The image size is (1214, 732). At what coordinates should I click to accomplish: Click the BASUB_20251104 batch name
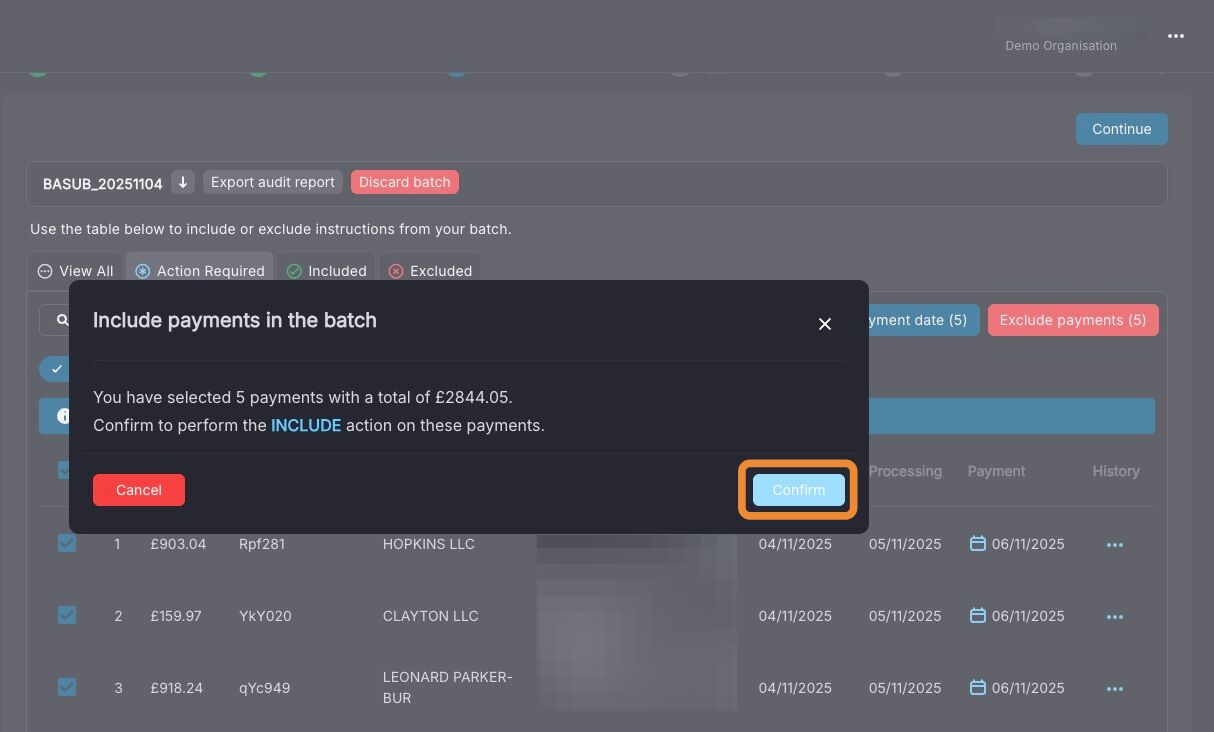point(102,184)
